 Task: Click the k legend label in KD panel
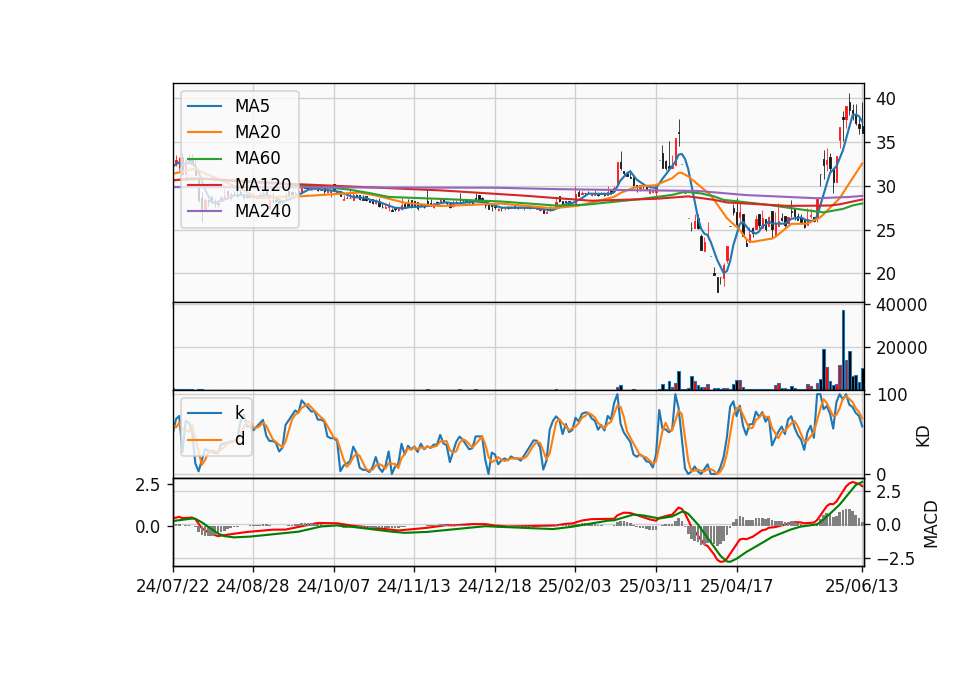[x=239, y=413]
